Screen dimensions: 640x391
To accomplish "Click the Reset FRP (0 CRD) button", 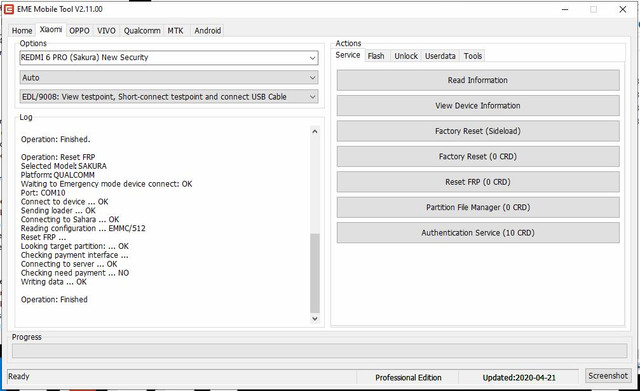I will [x=478, y=182].
